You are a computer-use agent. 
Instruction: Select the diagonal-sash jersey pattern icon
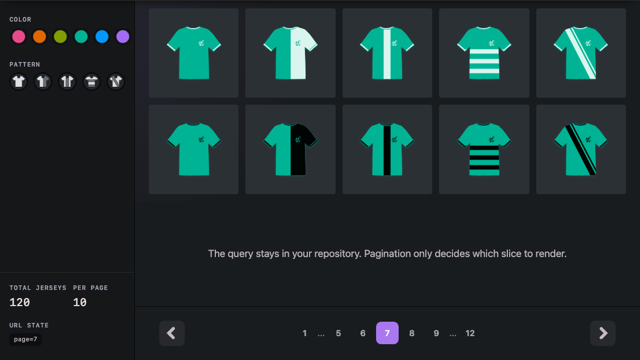click(116, 82)
